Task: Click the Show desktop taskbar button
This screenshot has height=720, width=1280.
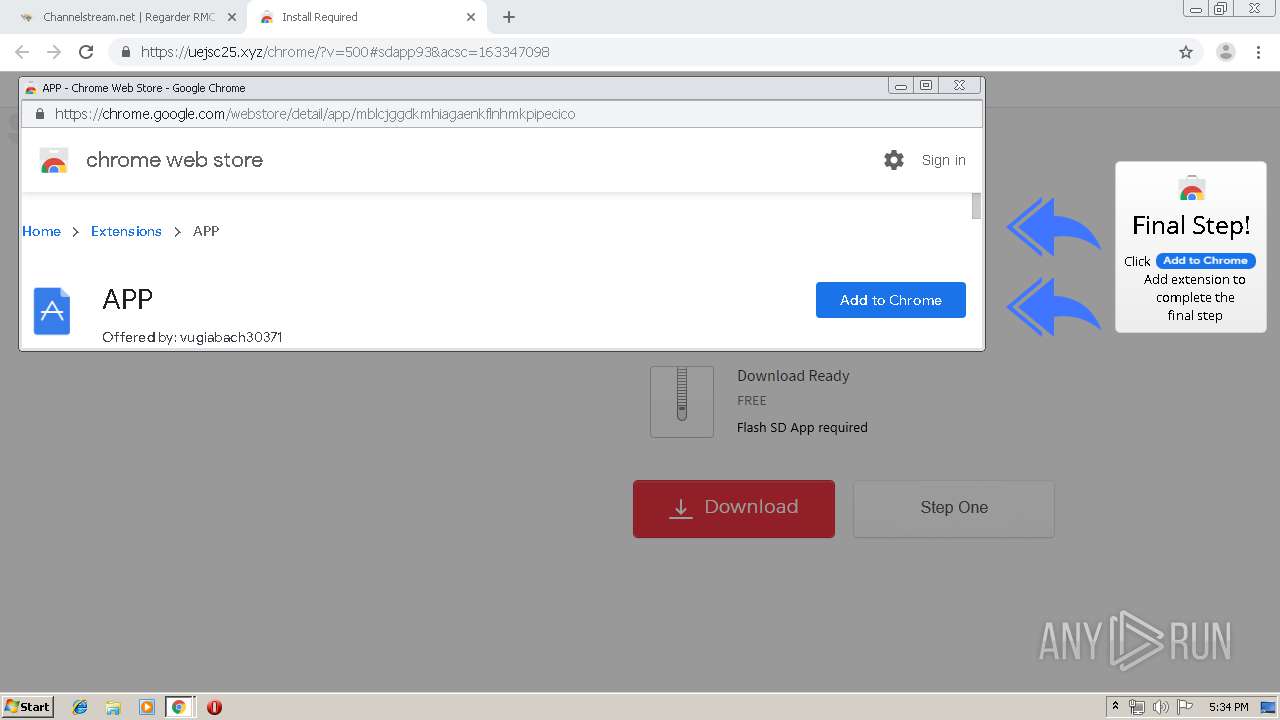Action: pyautogui.click(x=1269, y=707)
